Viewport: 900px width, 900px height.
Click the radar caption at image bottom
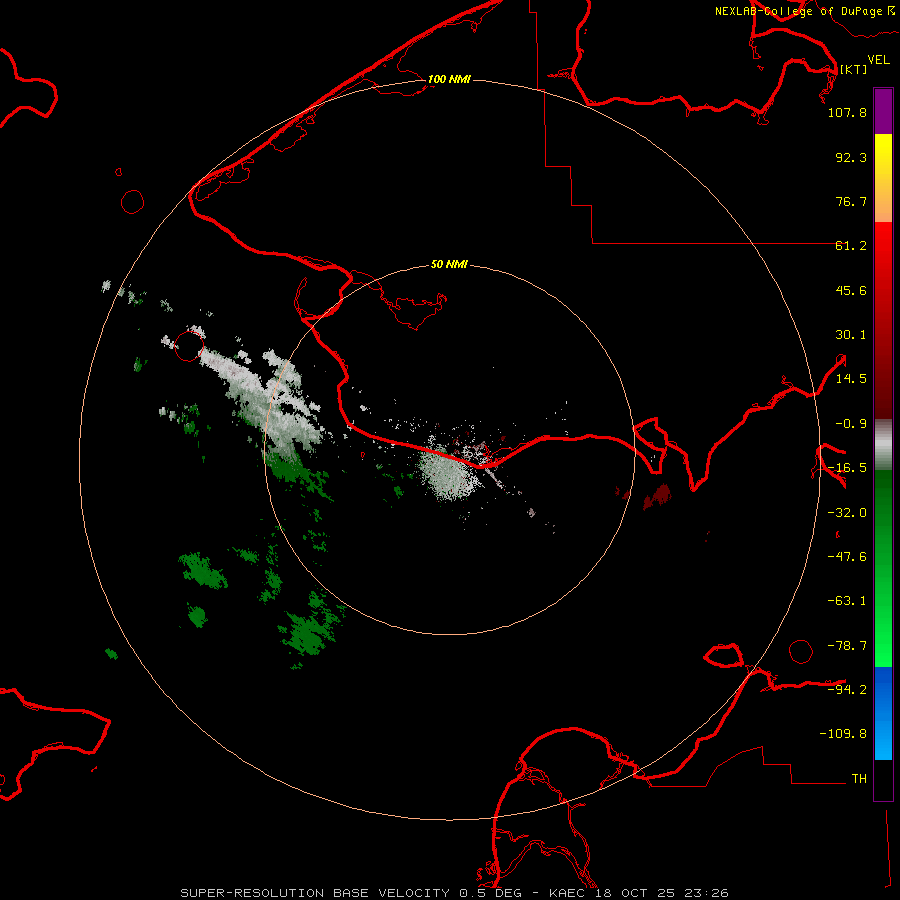(455, 893)
